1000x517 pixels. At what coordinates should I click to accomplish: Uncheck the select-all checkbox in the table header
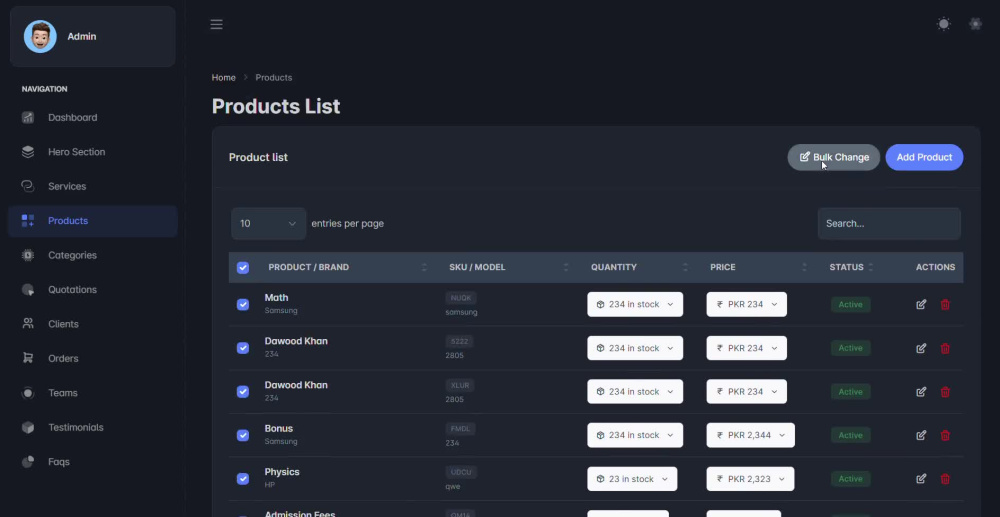243,268
